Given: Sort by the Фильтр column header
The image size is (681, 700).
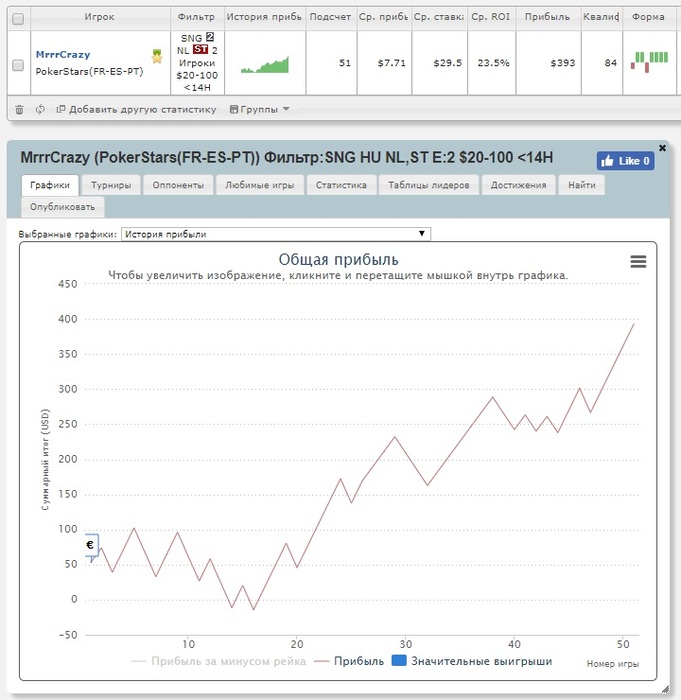Looking at the screenshot, I should (196, 17).
